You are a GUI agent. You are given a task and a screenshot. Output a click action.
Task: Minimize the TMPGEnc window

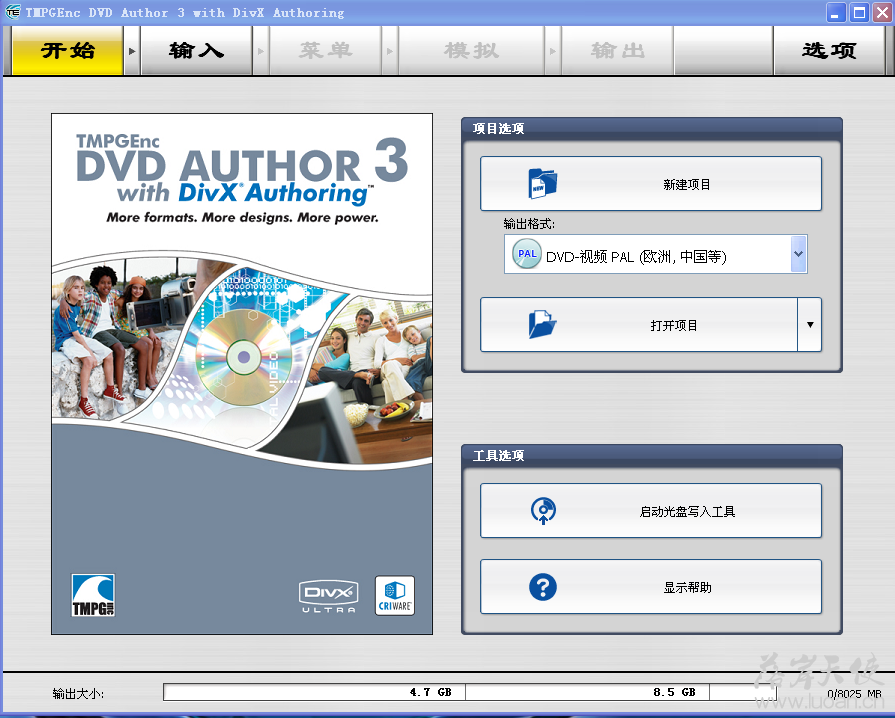click(x=836, y=13)
